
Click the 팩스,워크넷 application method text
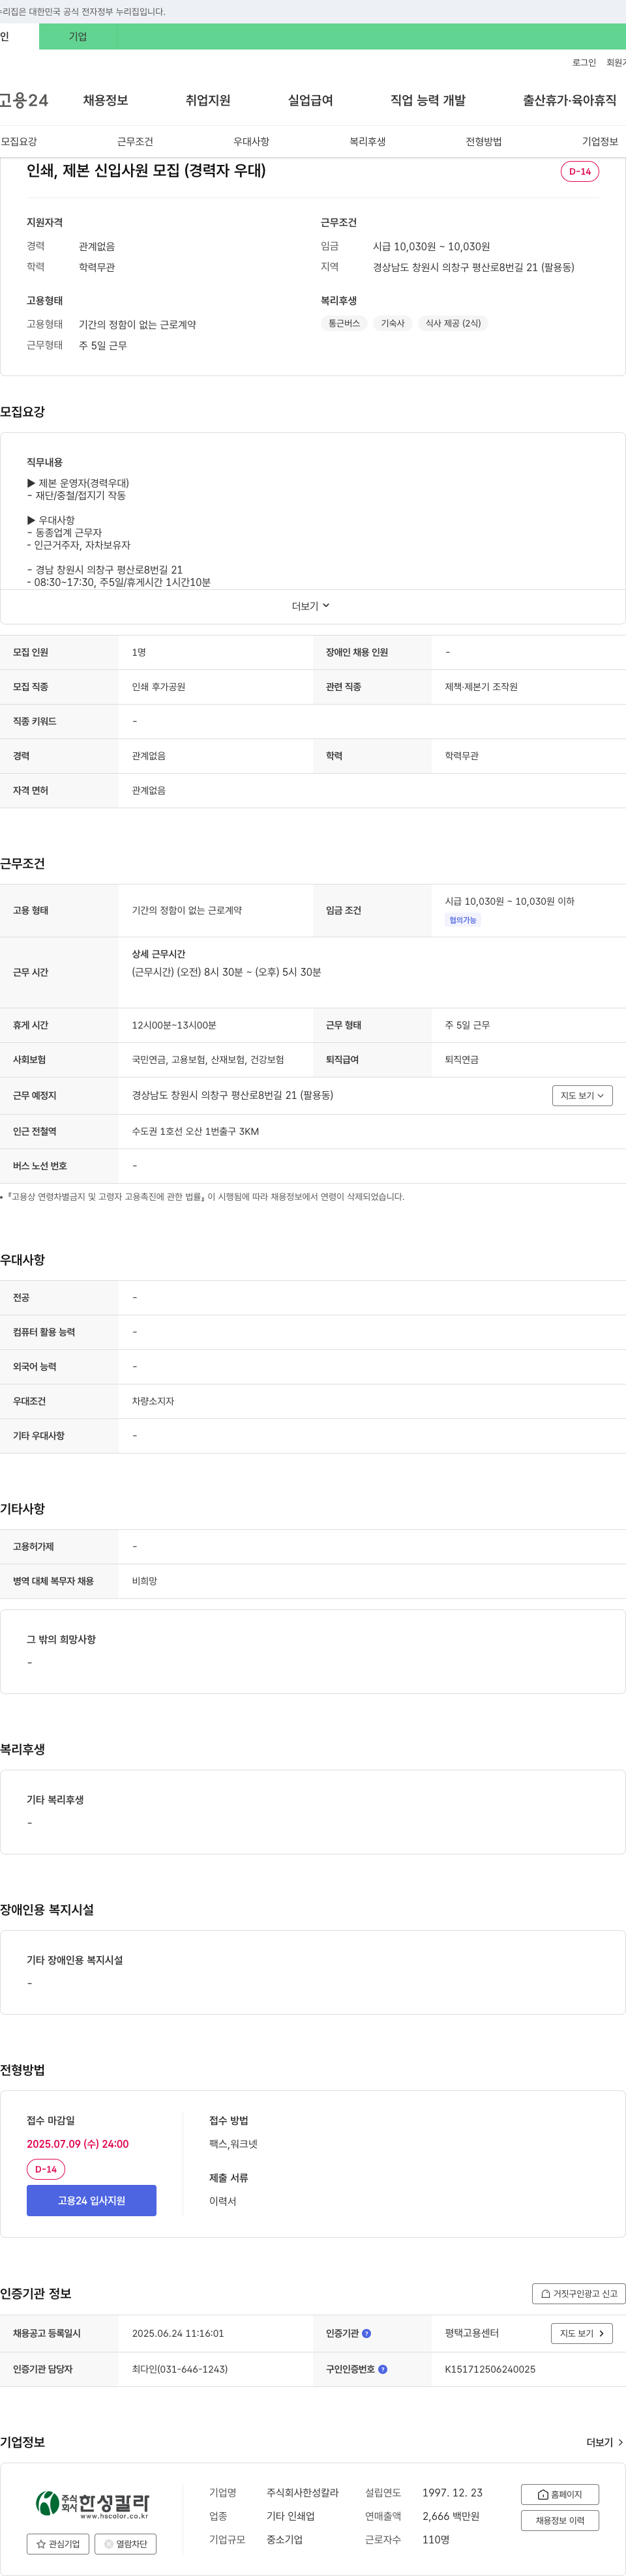point(233,2144)
